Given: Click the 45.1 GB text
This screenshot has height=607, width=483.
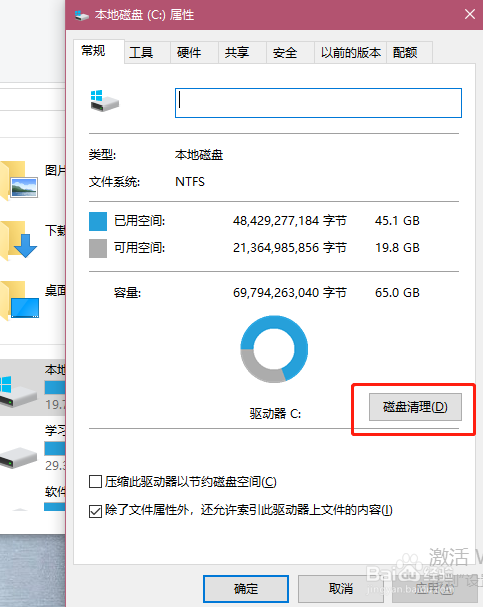Looking at the screenshot, I should tap(397, 221).
